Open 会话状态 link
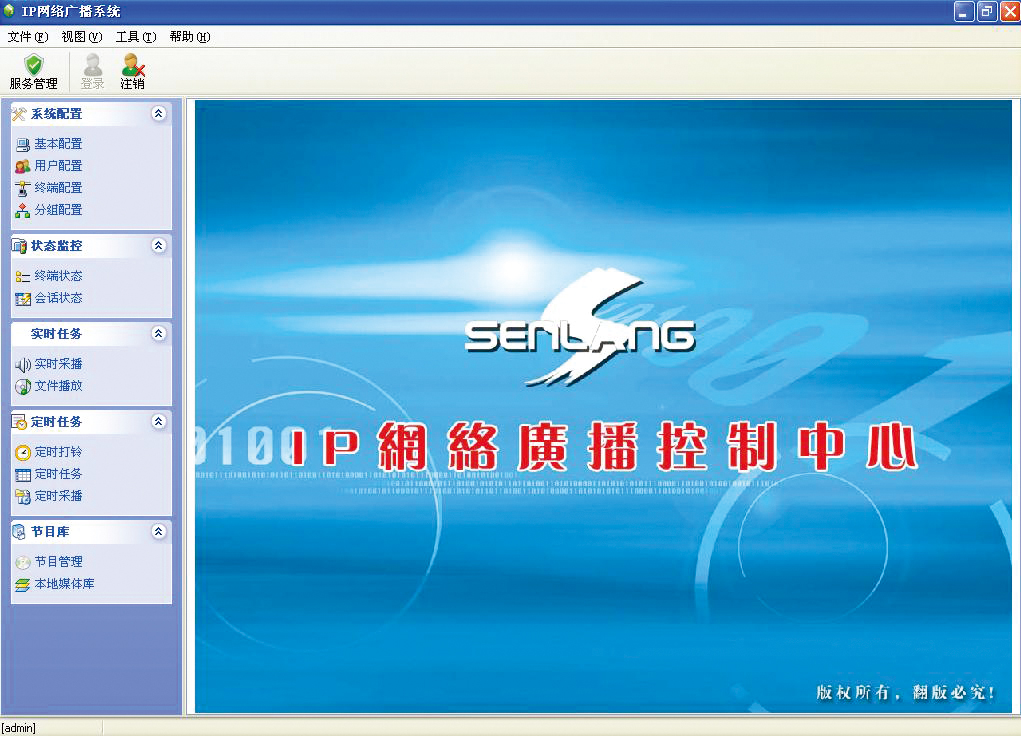 pos(59,298)
